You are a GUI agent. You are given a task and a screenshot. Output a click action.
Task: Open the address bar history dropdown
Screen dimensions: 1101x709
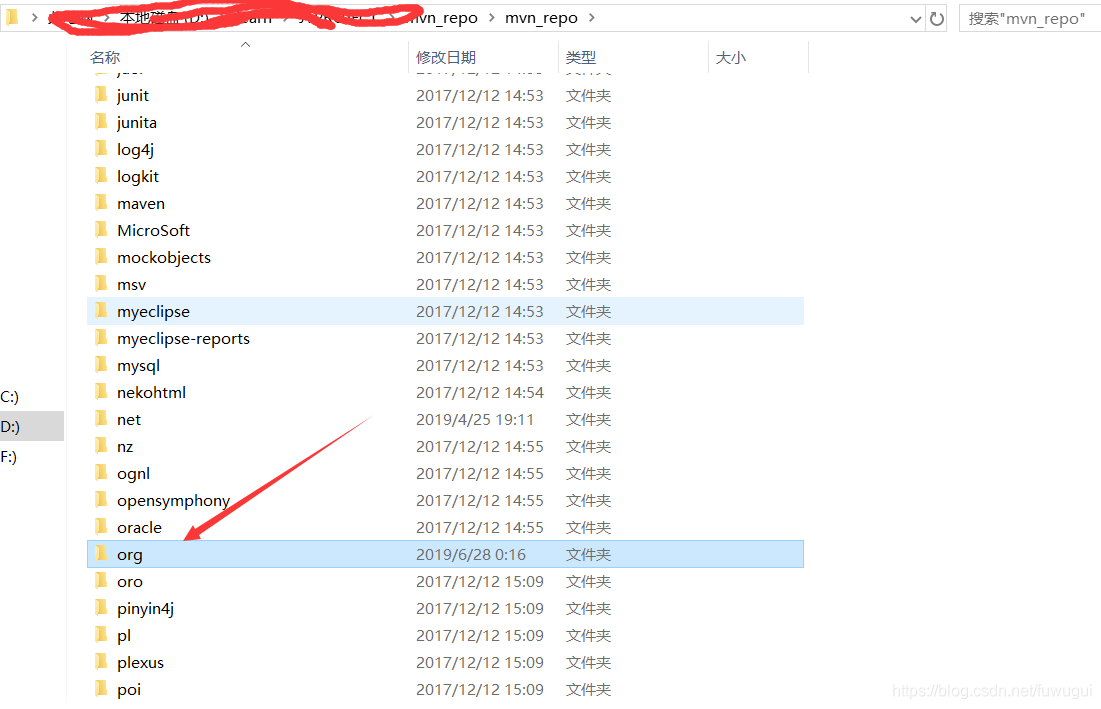point(915,20)
